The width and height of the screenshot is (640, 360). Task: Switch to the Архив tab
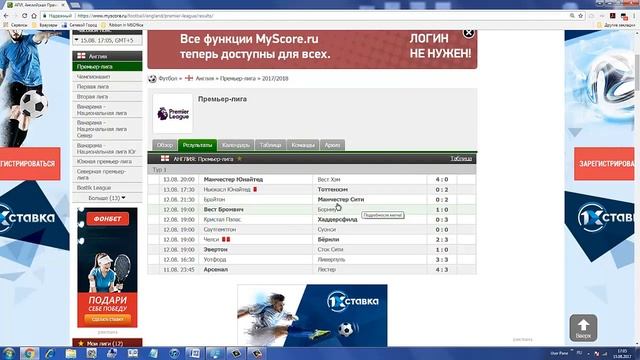[332, 145]
